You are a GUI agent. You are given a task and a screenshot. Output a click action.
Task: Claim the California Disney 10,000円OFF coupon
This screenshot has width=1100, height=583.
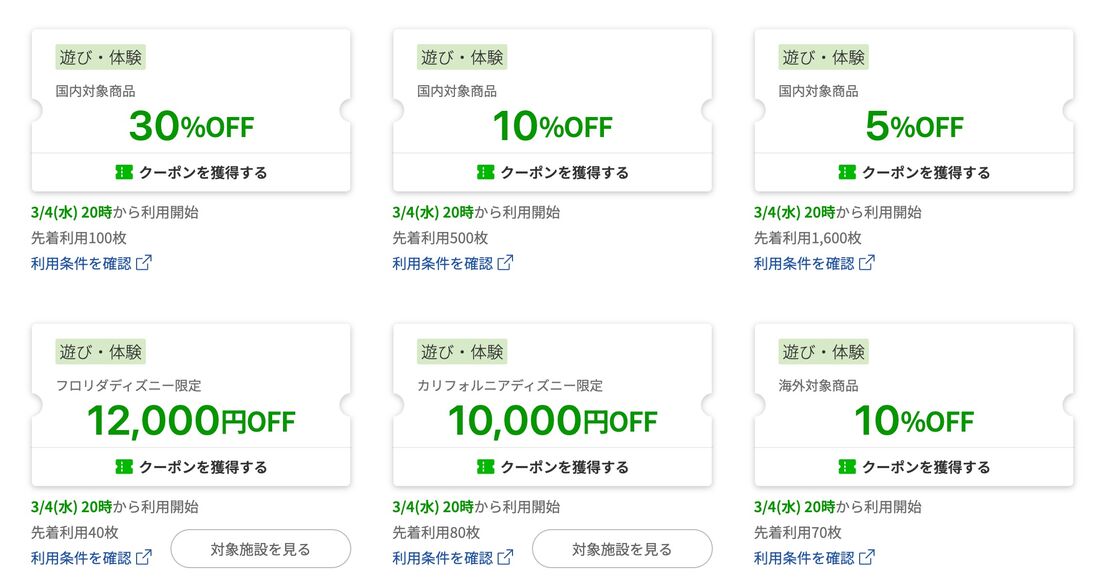pos(553,466)
